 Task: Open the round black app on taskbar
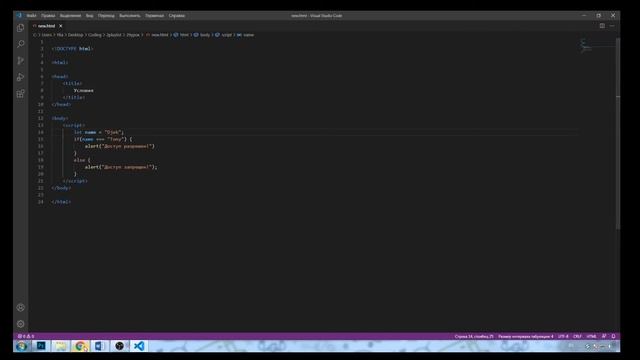pos(119,346)
